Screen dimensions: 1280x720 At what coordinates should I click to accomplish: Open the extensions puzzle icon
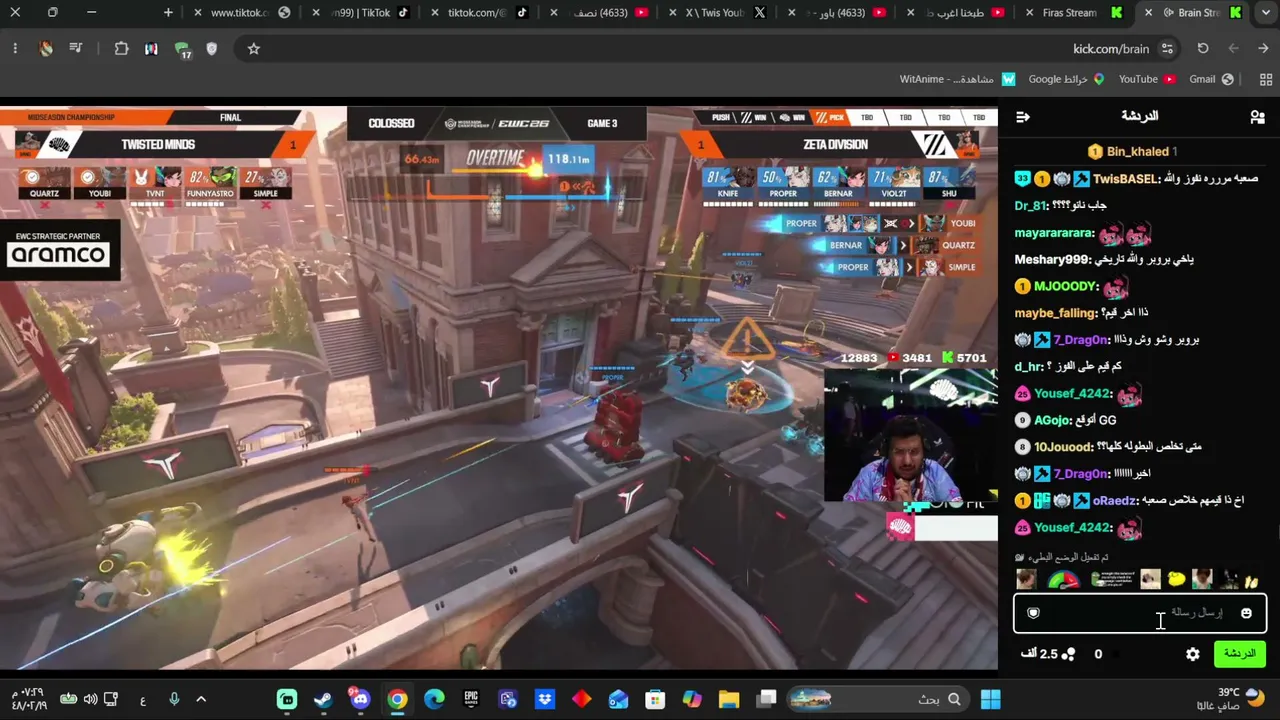point(122,49)
